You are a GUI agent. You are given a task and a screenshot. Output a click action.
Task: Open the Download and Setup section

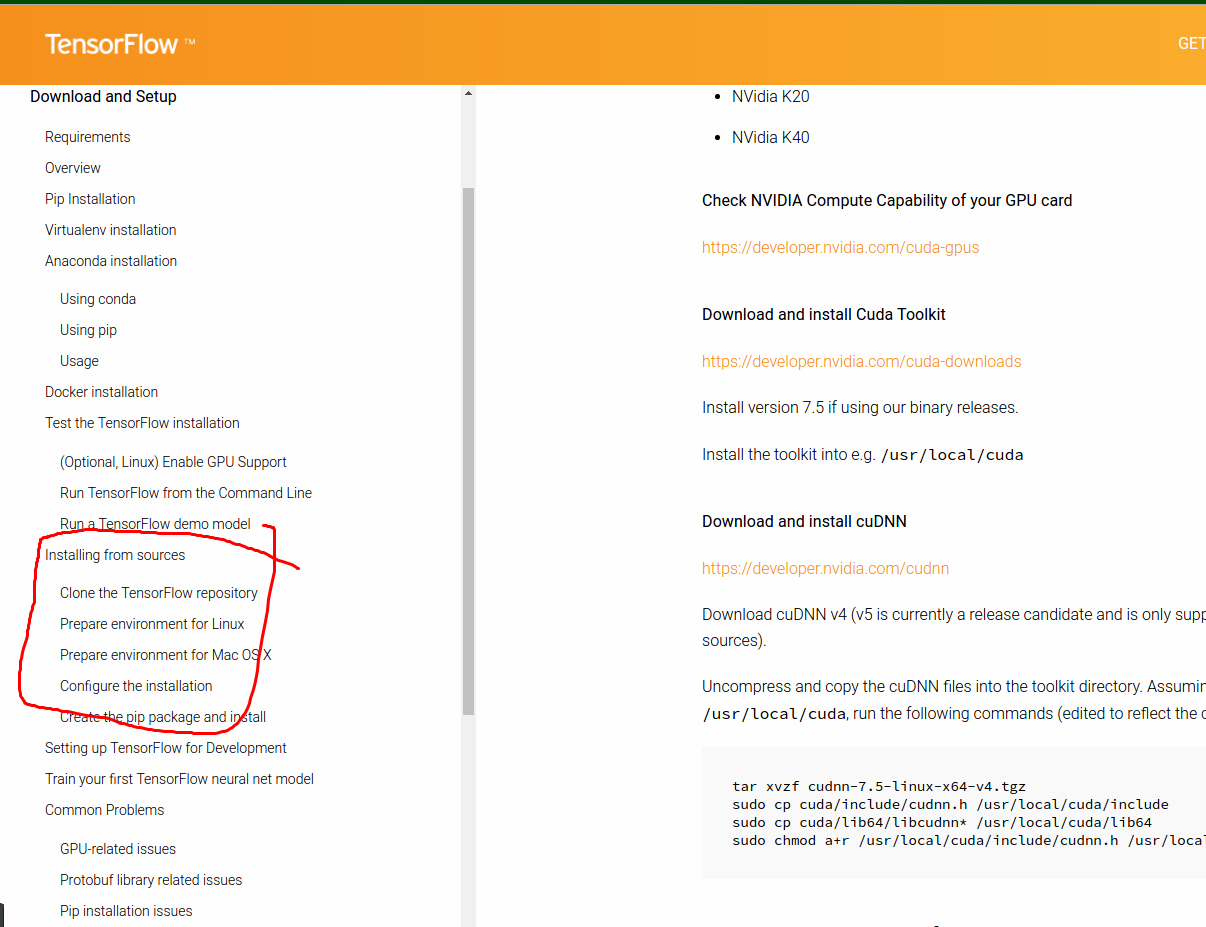[103, 96]
